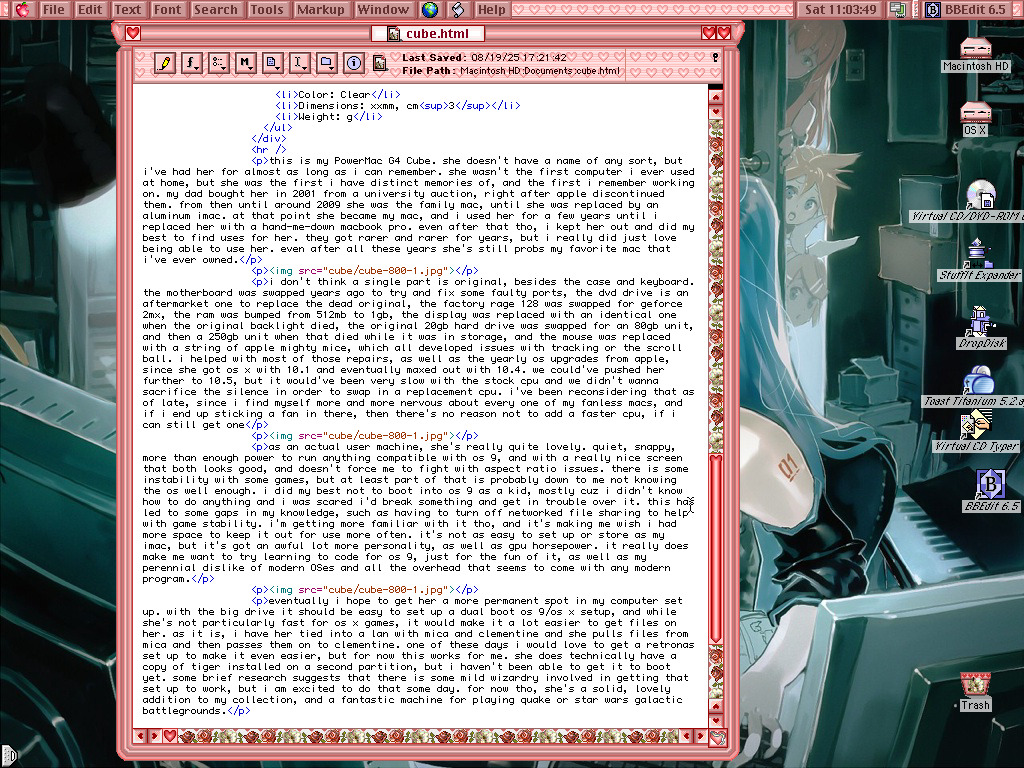The width and height of the screenshot is (1024, 768).
Task: Click the right arrow beside the heart thumb
Action: [x=154, y=736]
